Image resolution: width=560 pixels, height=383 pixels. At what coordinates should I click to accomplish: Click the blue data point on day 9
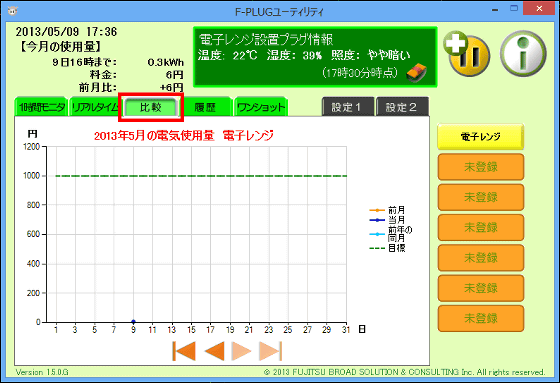pos(133,322)
